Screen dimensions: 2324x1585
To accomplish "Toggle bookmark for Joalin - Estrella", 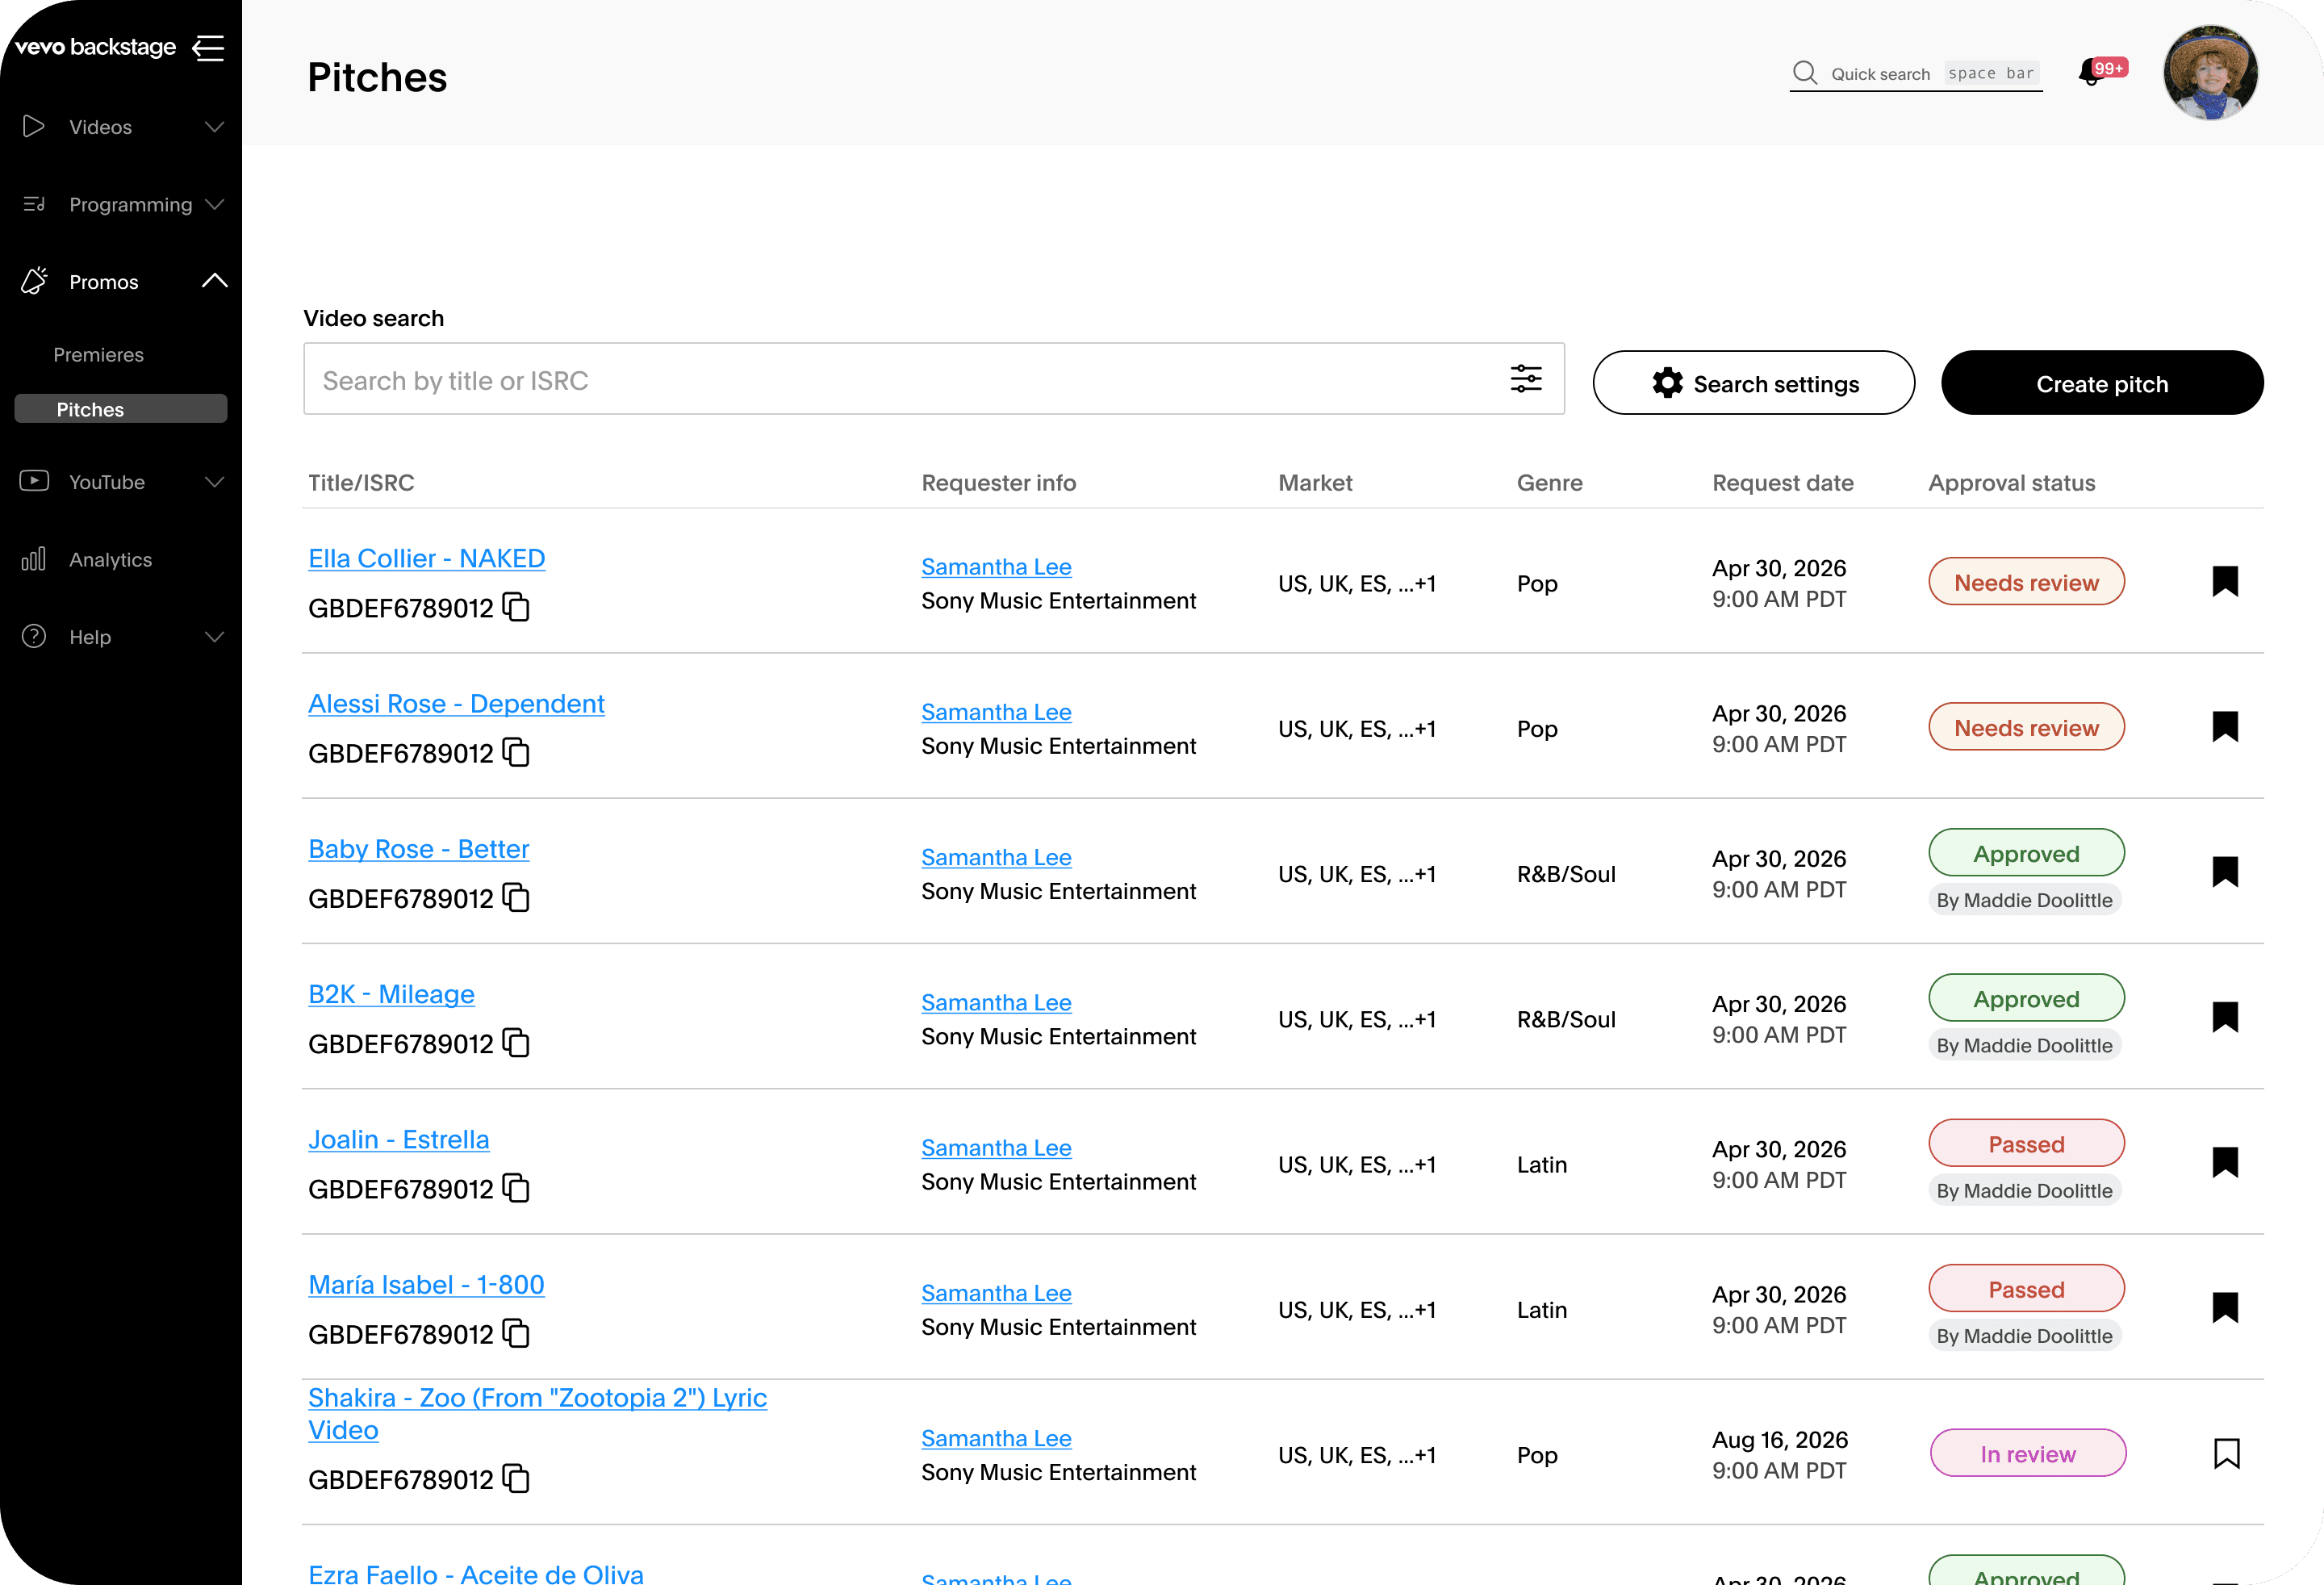I will pos(2225,1162).
